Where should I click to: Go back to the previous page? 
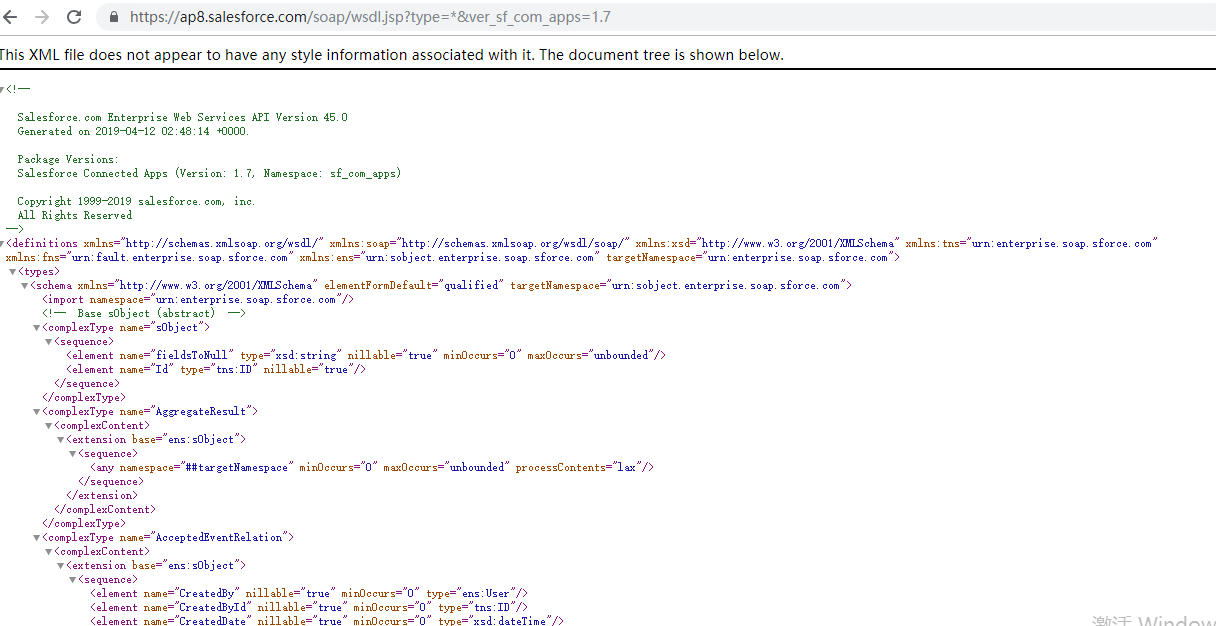11,17
